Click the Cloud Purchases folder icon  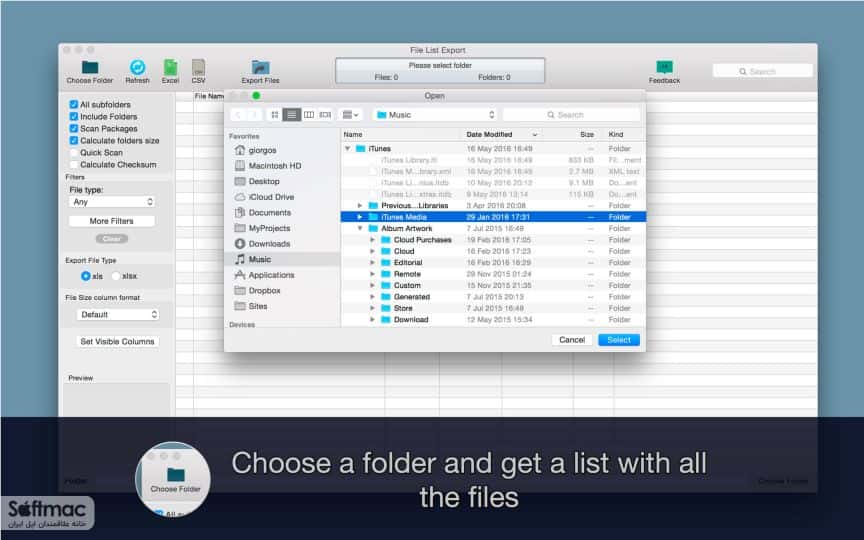point(386,240)
